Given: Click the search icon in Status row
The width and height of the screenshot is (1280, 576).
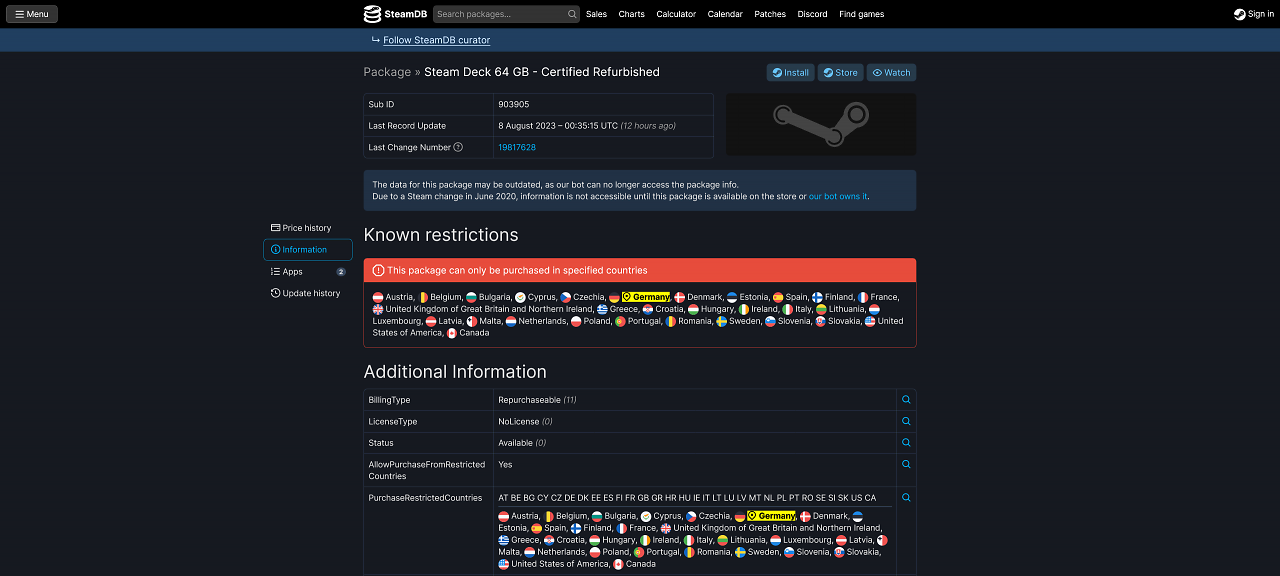Looking at the screenshot, I should pyautogui.click(x=906, y=443).
